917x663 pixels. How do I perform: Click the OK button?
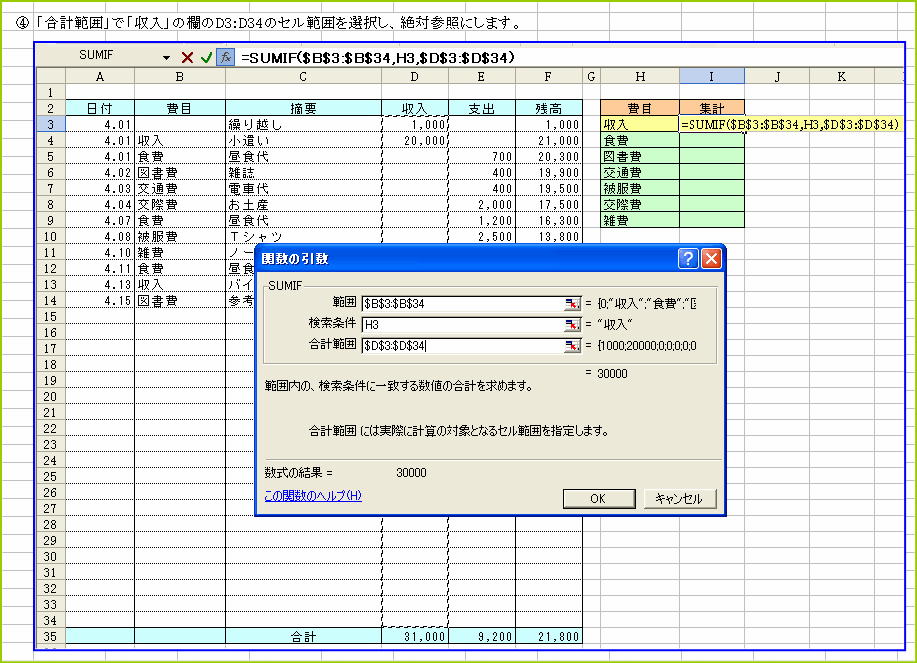pyautogui.click(x=599, y=499)
